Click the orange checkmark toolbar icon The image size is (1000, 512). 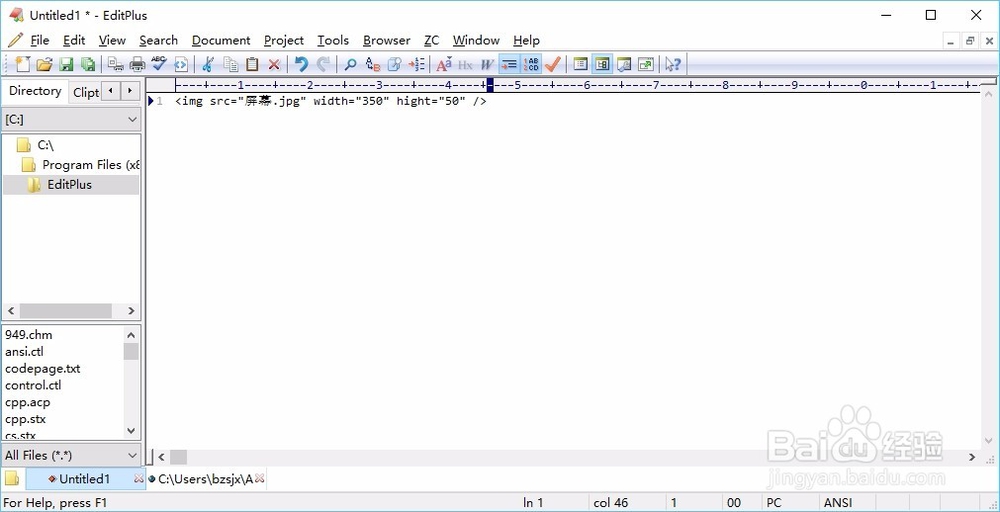(x=553, y=64)
